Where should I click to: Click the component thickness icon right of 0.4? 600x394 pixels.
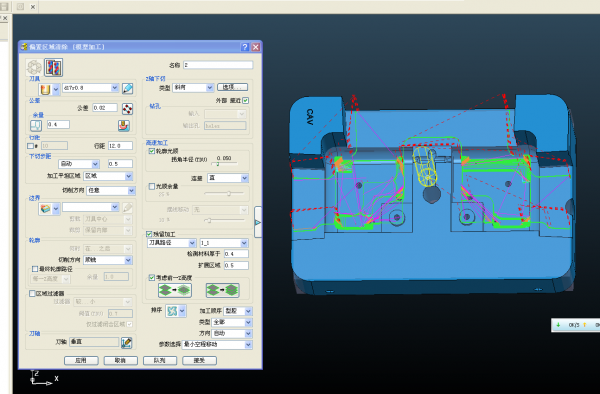(x=124, y=125)
